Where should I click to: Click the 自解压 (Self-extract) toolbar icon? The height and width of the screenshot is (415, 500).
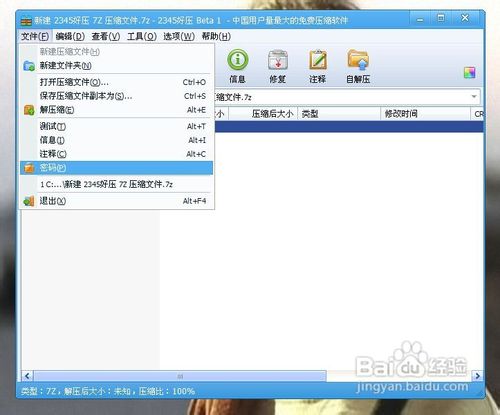click(358, 66)
